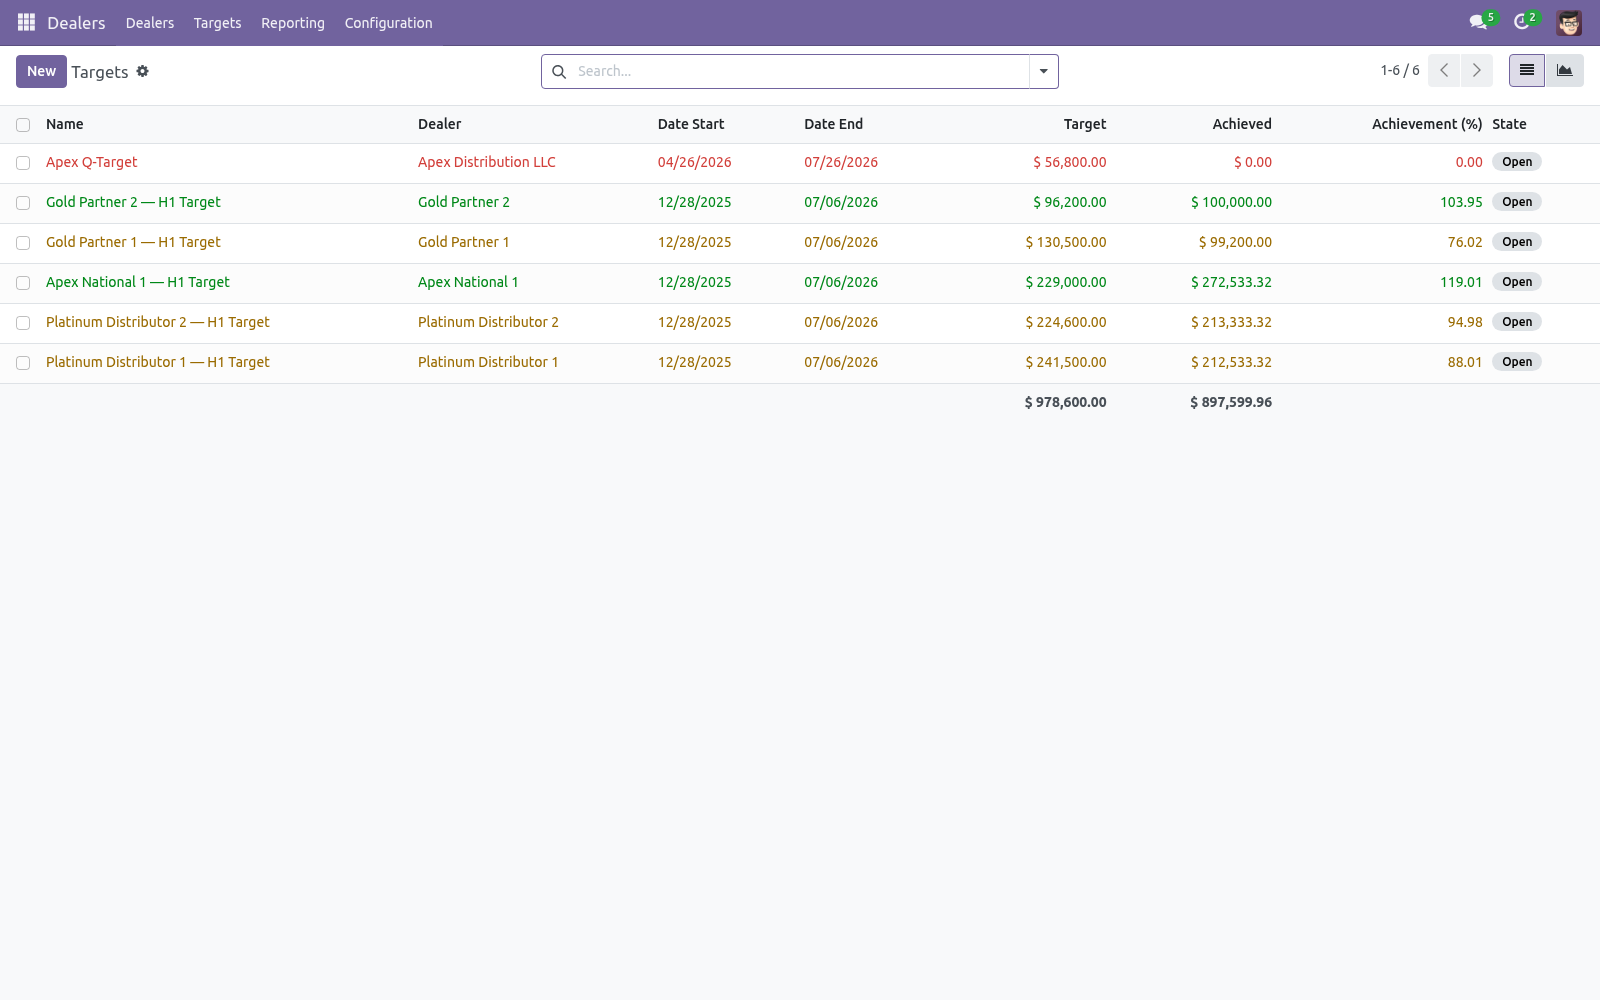Click the 07/26/2026 end date
The width and height of the screenshot is (1600, 1000).
click(x=841, y=162)
